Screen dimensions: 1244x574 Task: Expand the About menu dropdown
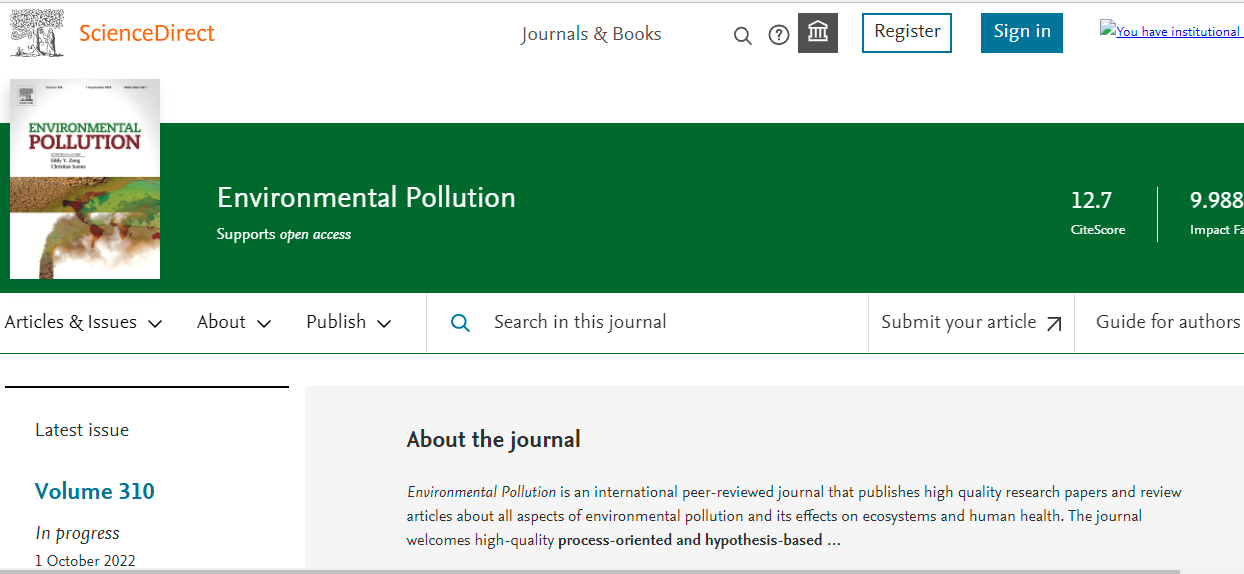click(x=234, y=322)
